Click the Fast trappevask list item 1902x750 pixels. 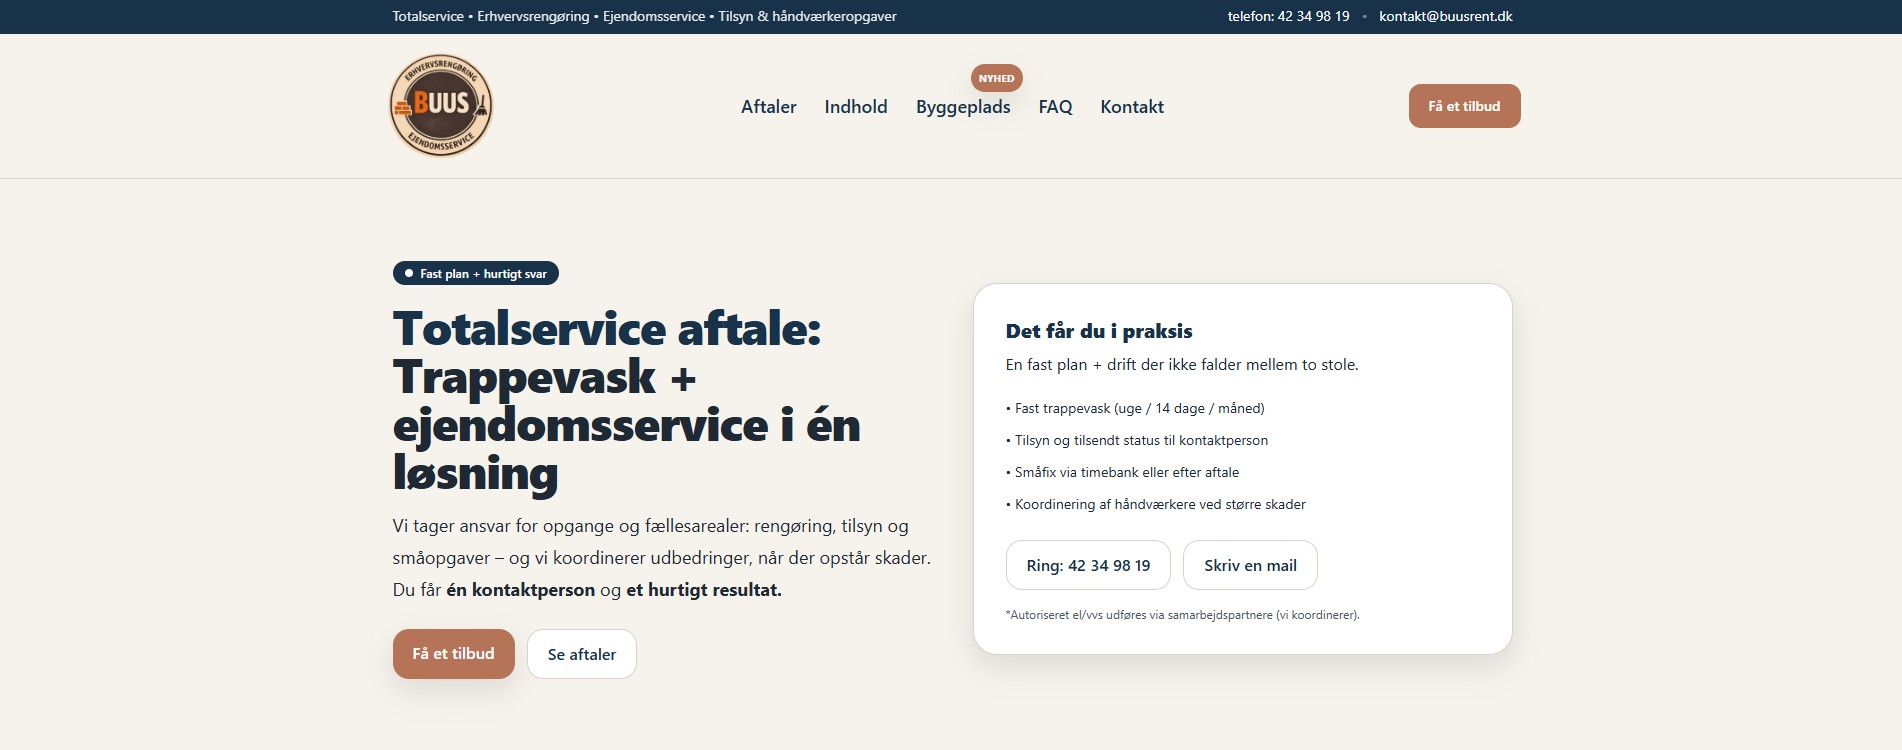[x=1135, y=408]
